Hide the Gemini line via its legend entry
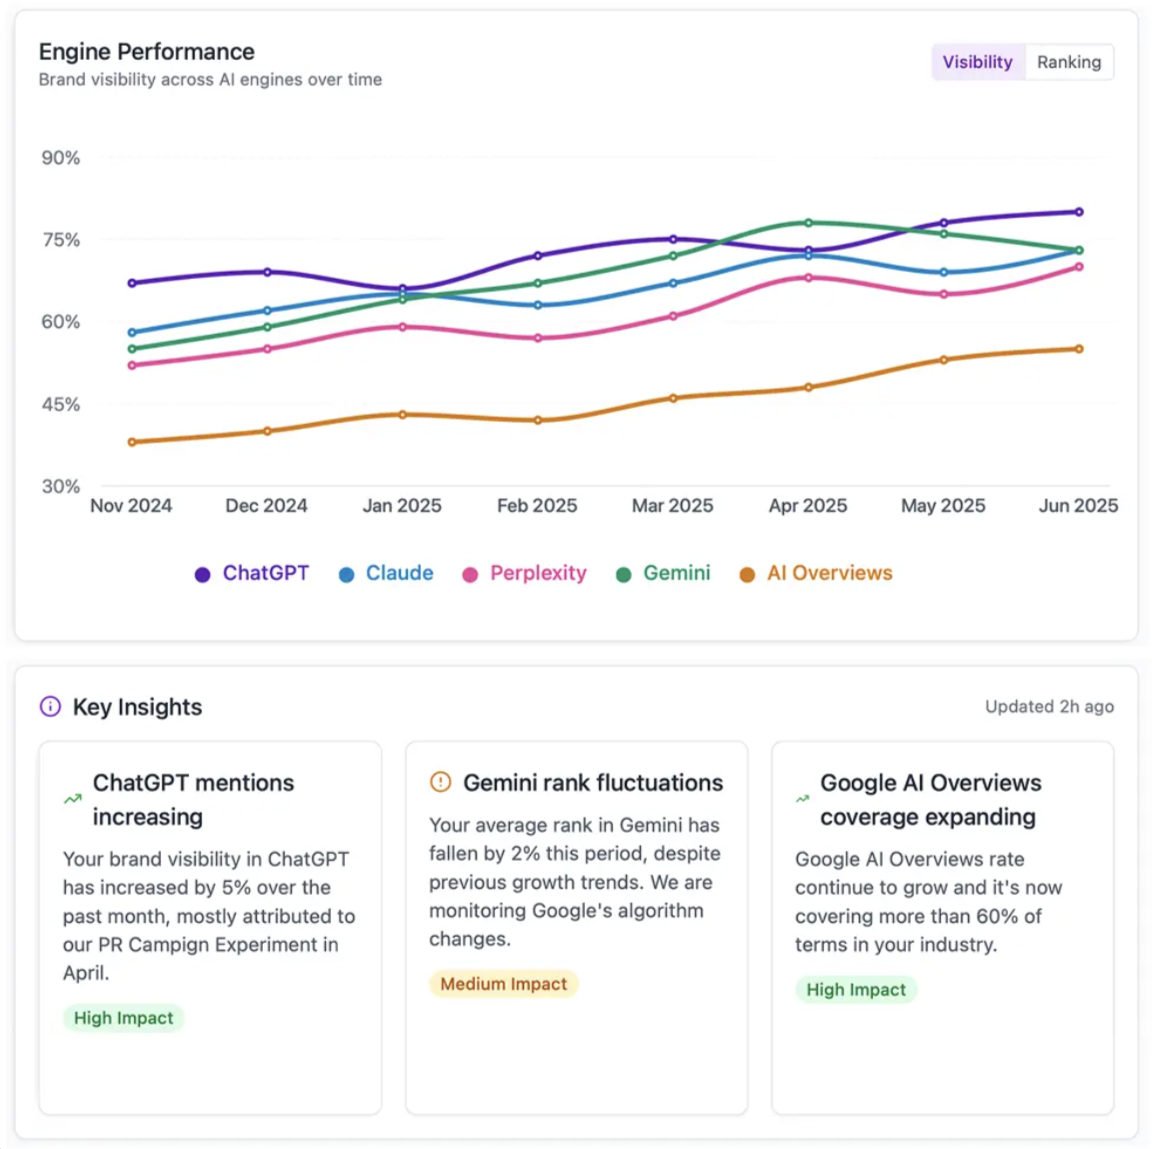 [x=663, y=573]
